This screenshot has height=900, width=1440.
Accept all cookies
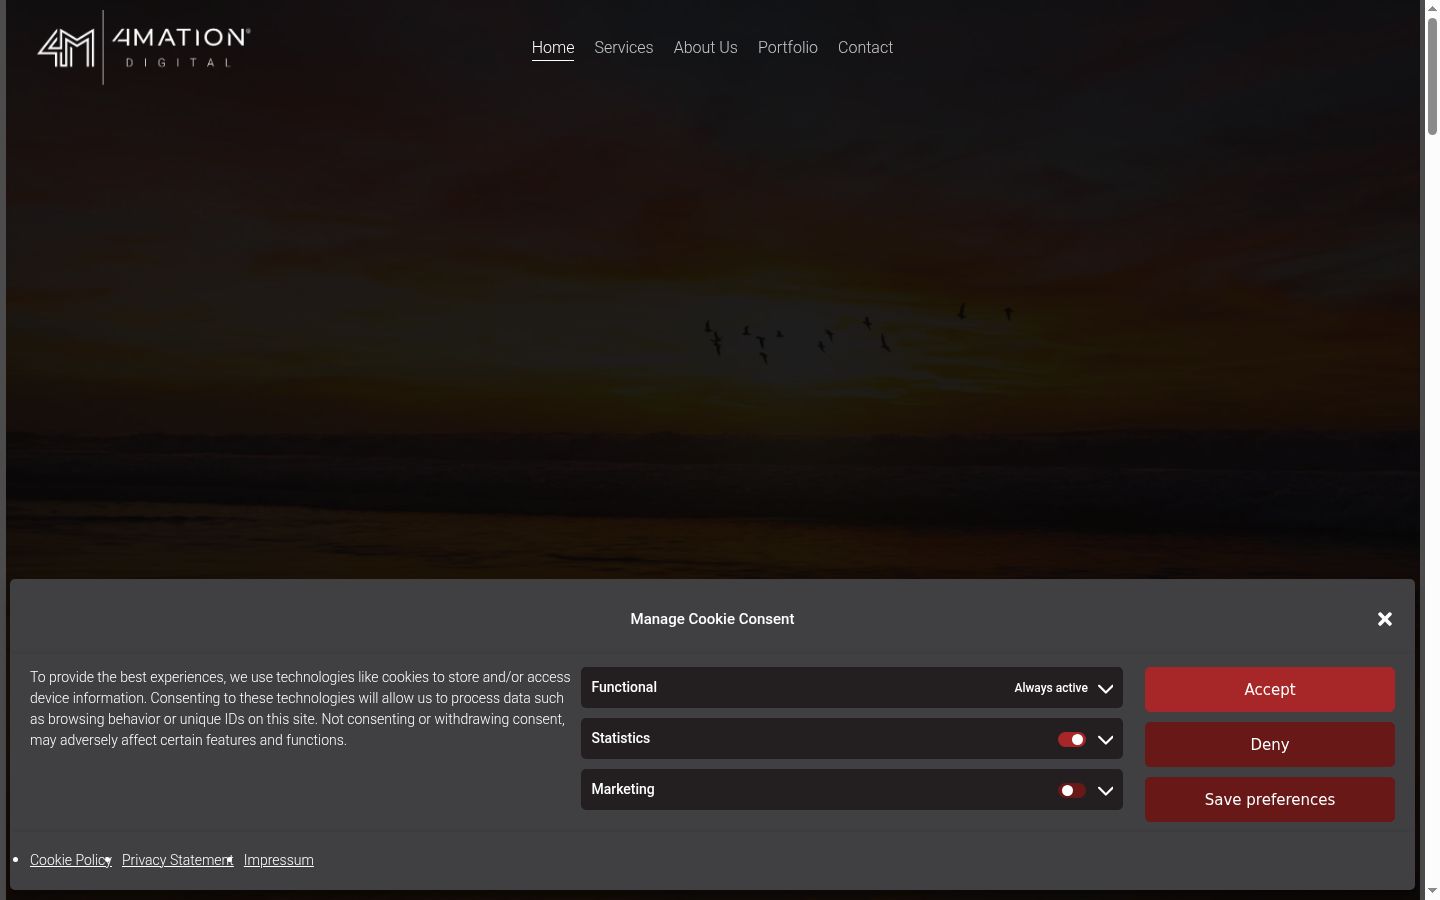(x=1270, y=689)
